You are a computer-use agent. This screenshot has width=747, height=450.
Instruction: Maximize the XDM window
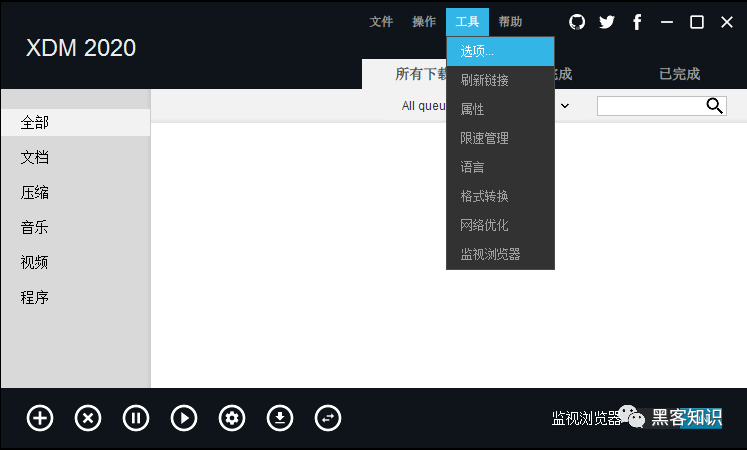pos(697,22)
